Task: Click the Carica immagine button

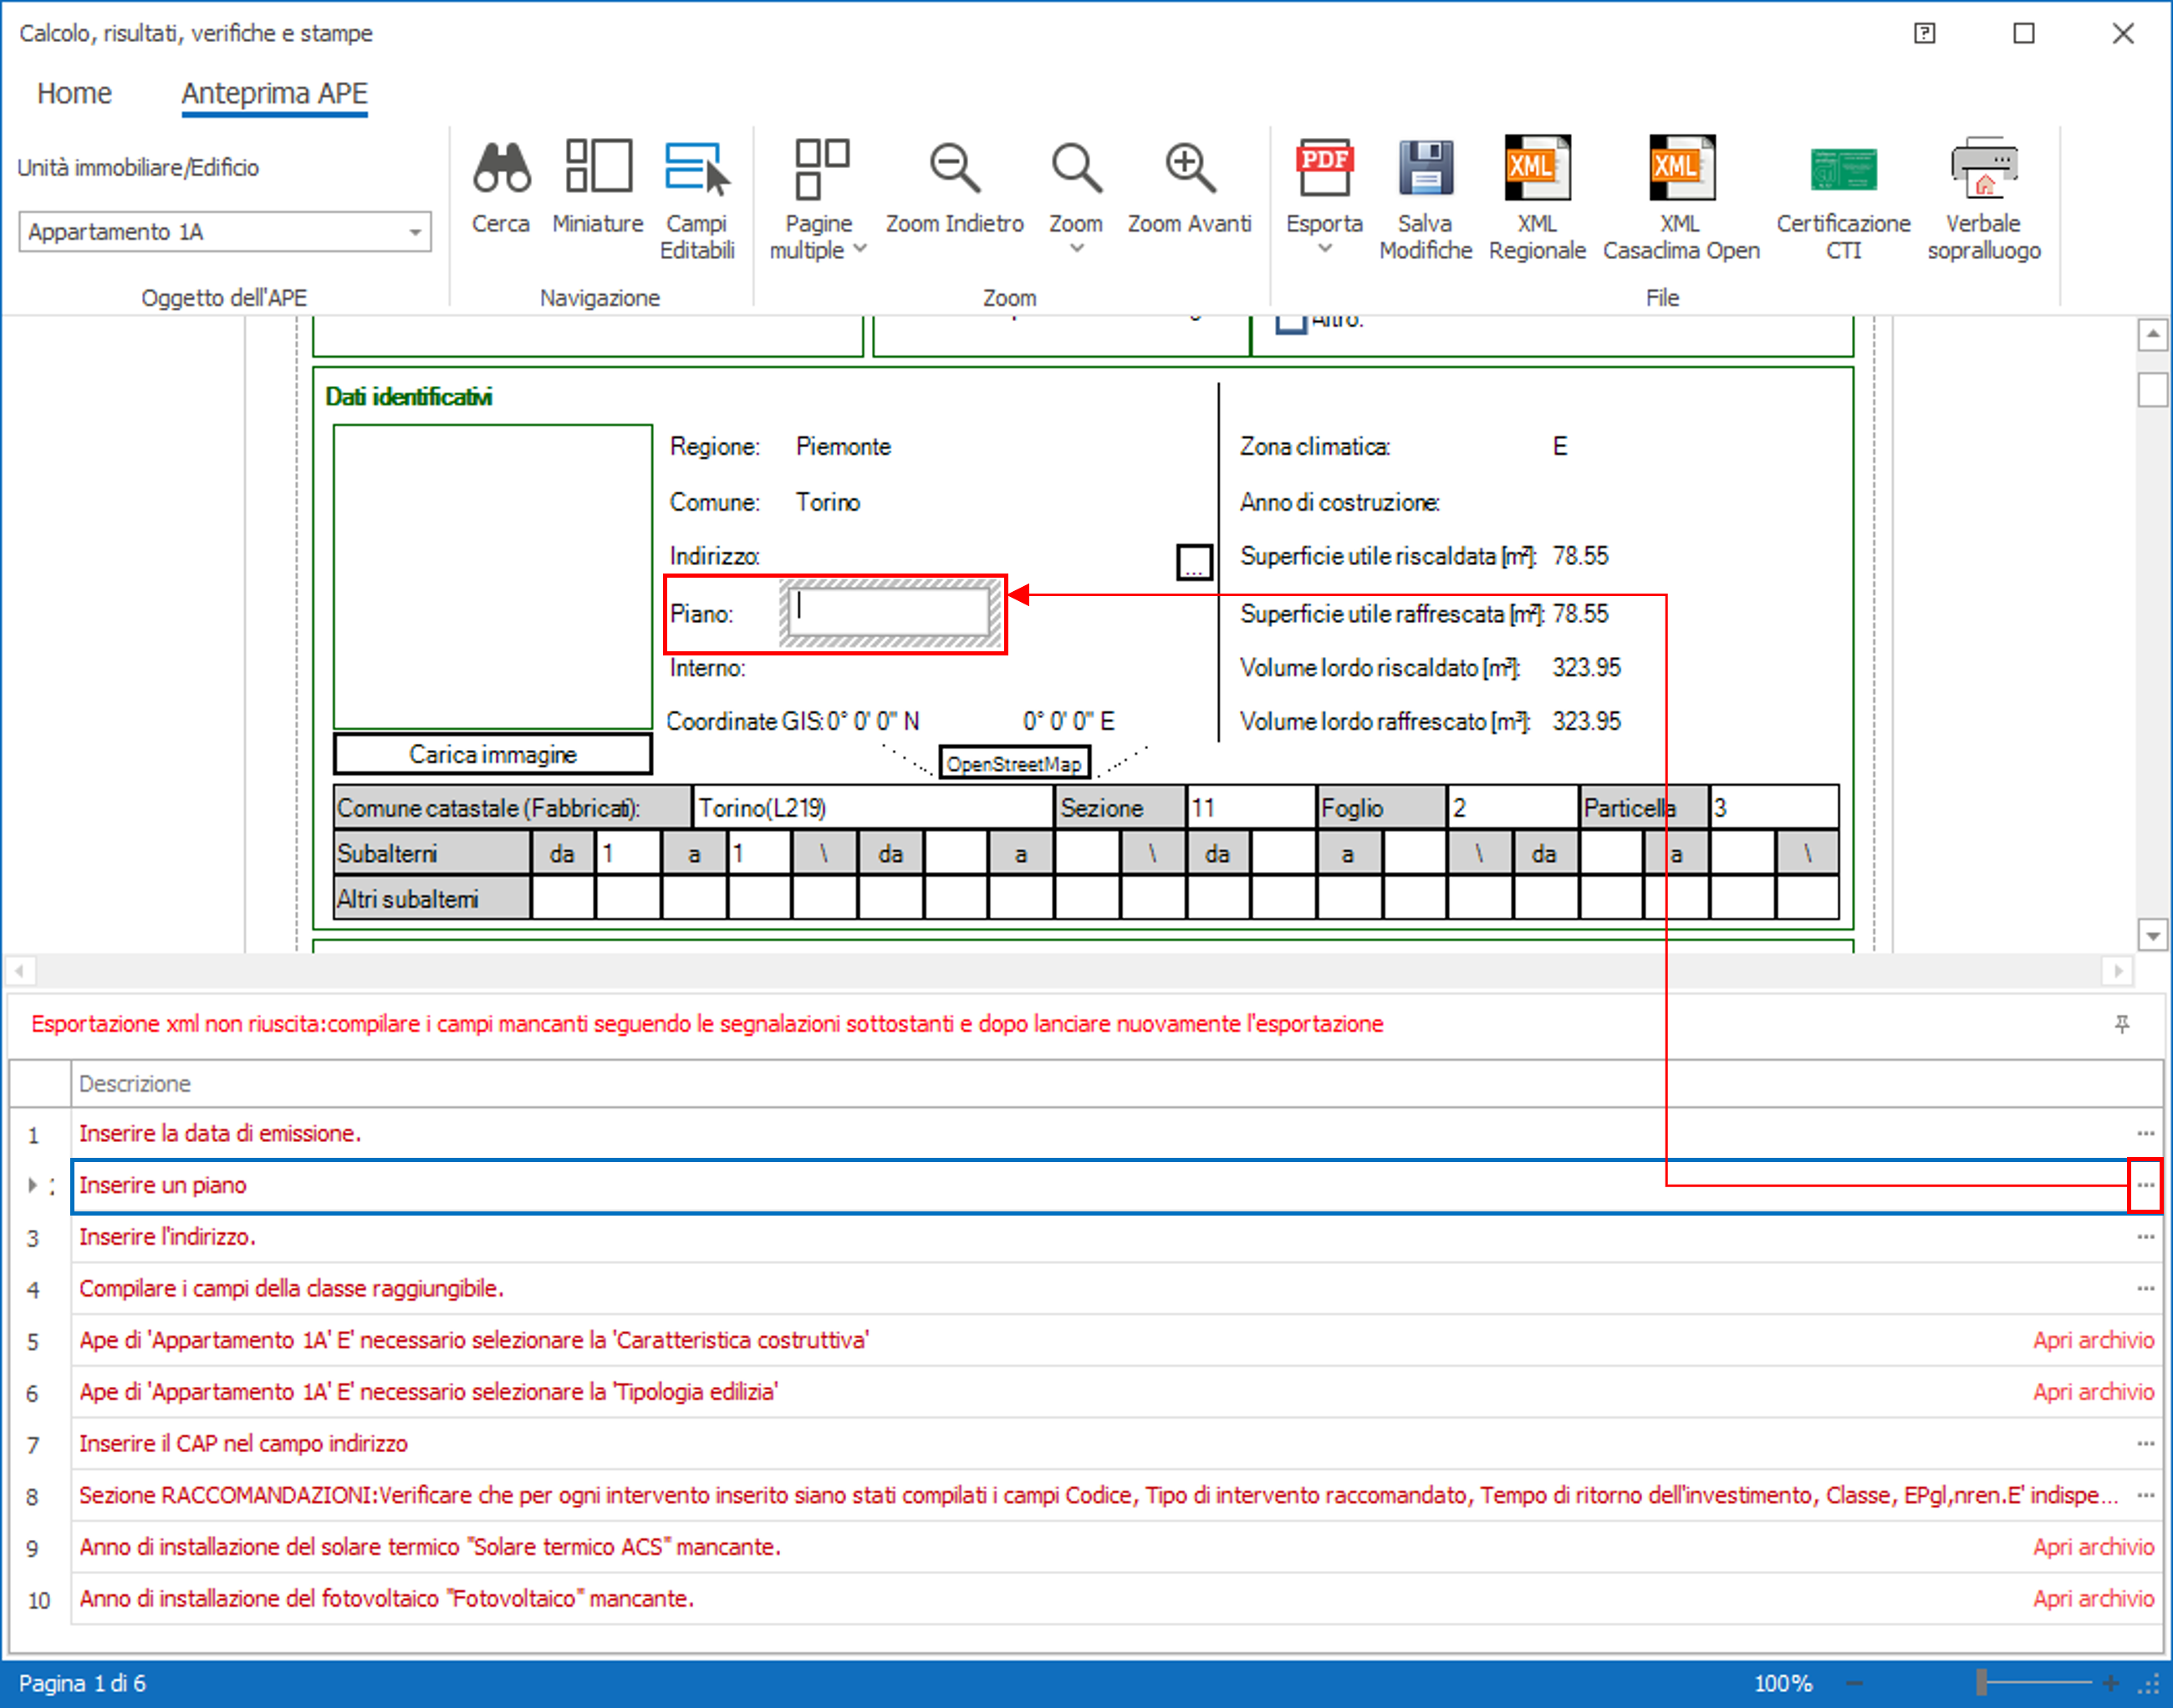Action: tap(492, 754)
